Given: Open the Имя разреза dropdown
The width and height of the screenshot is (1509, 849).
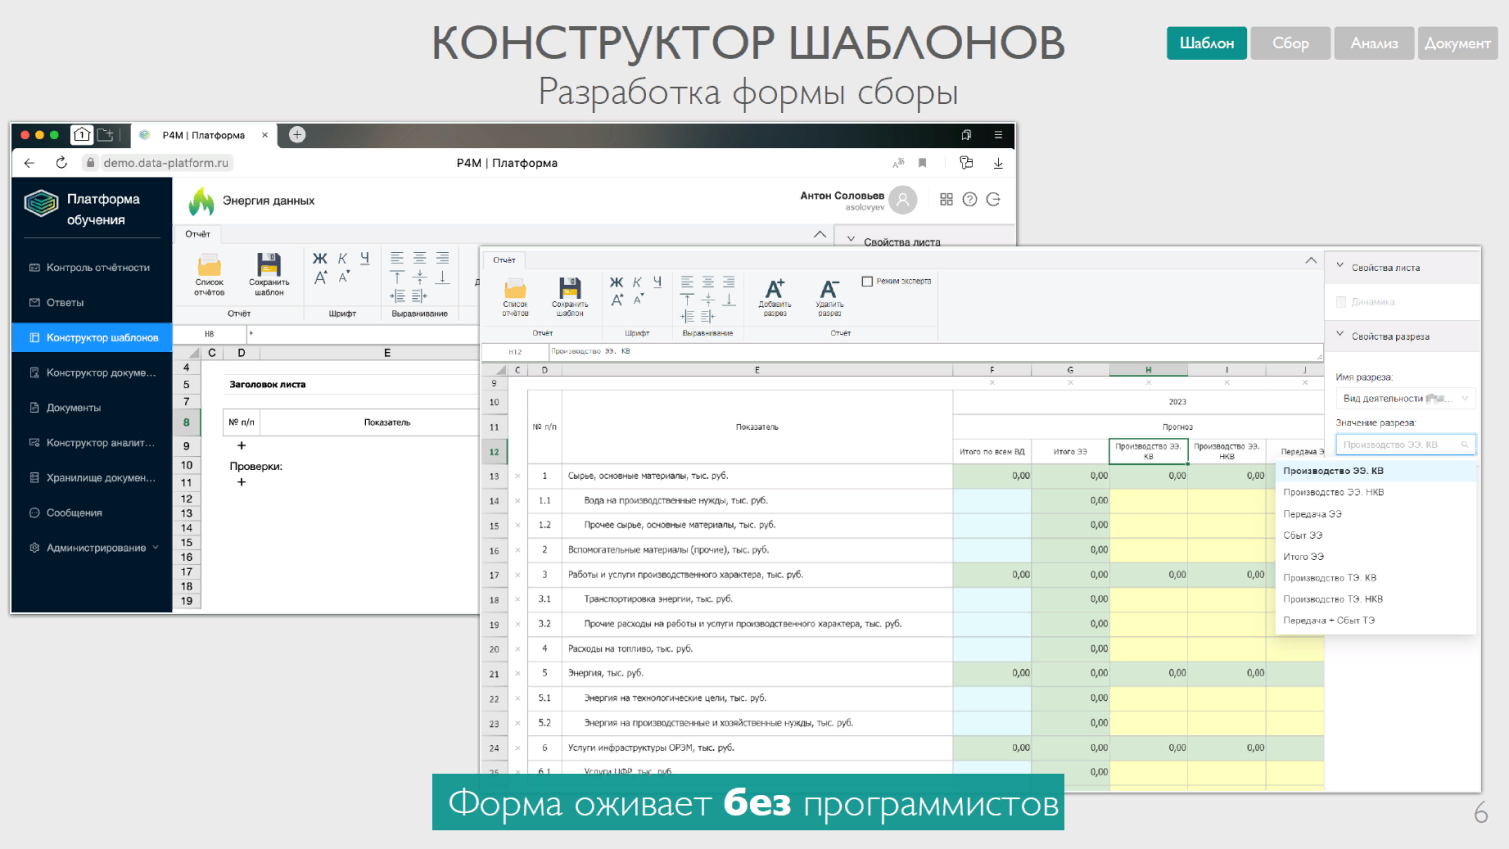Looking at the screenshot, I should (1405, 398).
